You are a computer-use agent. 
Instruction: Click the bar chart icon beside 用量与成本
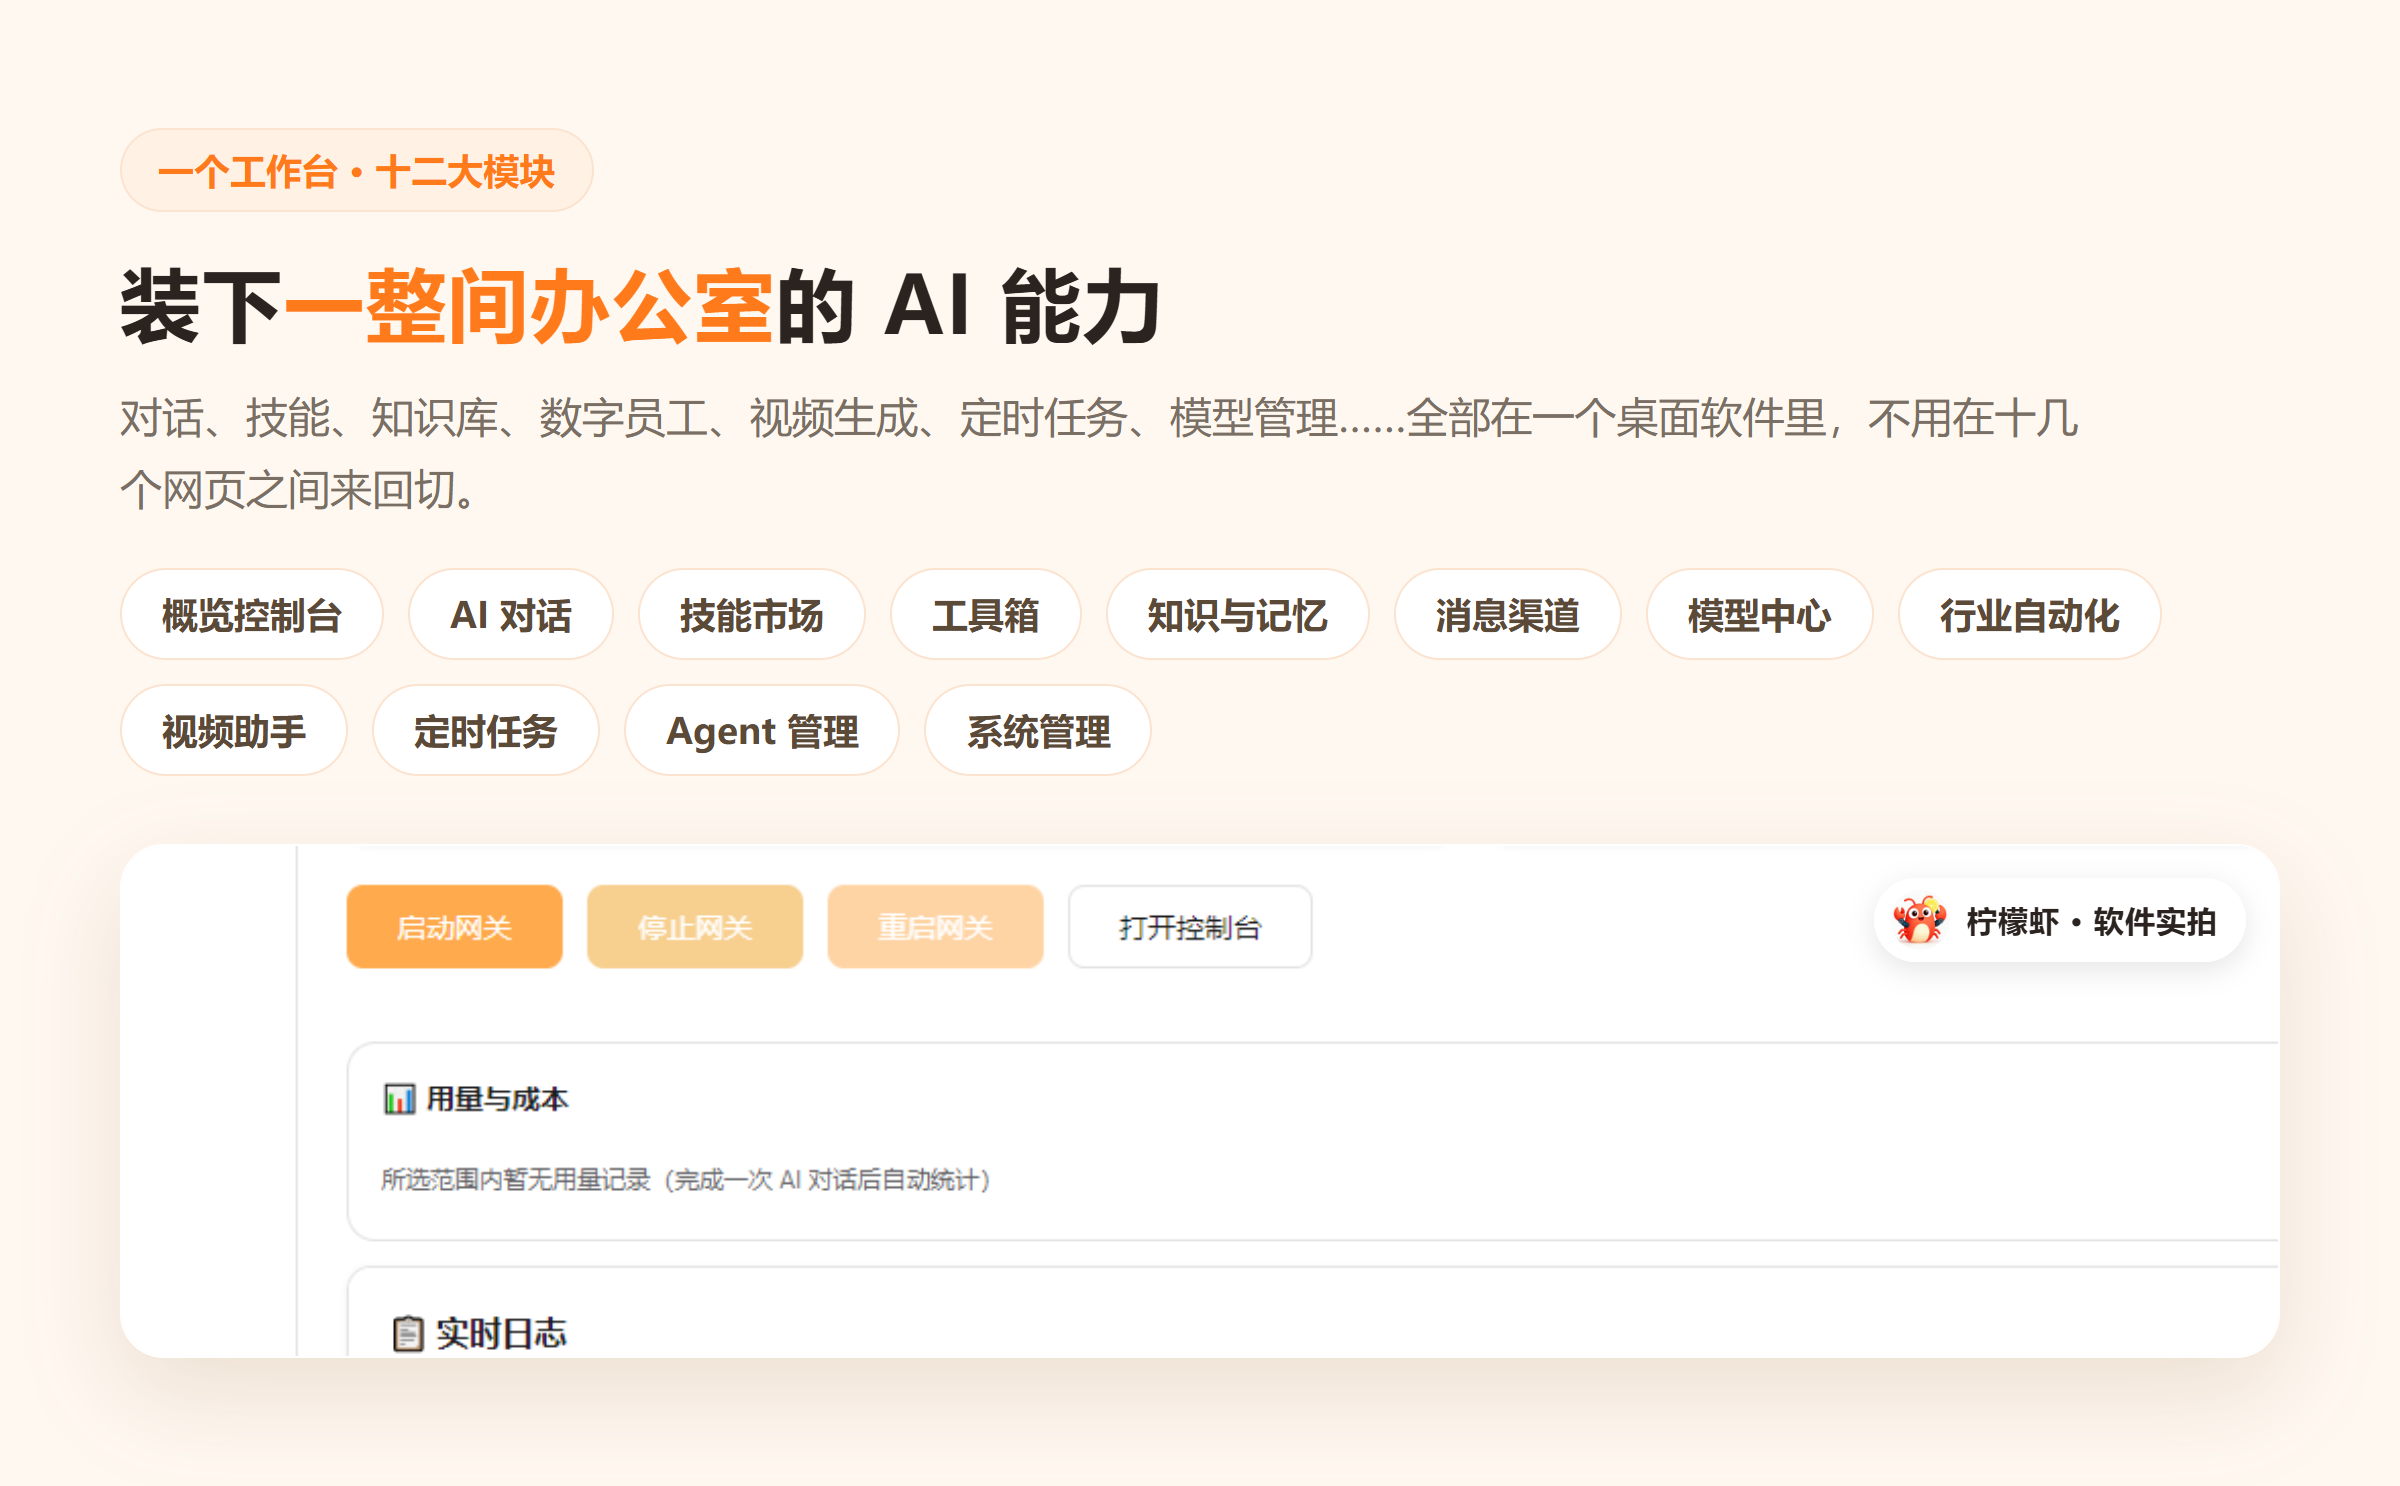pyautogui.click(x=399, y=1099)
